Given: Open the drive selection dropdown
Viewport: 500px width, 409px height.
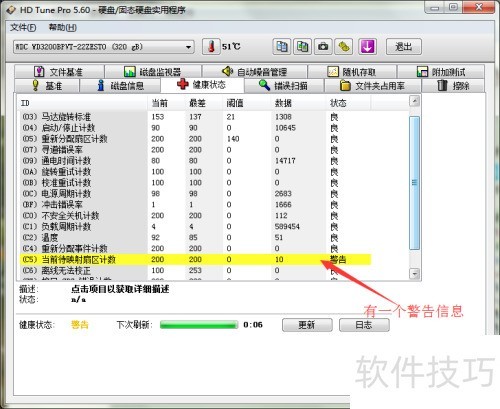Looking at the screenshot, I should click(x=189, y=47).
